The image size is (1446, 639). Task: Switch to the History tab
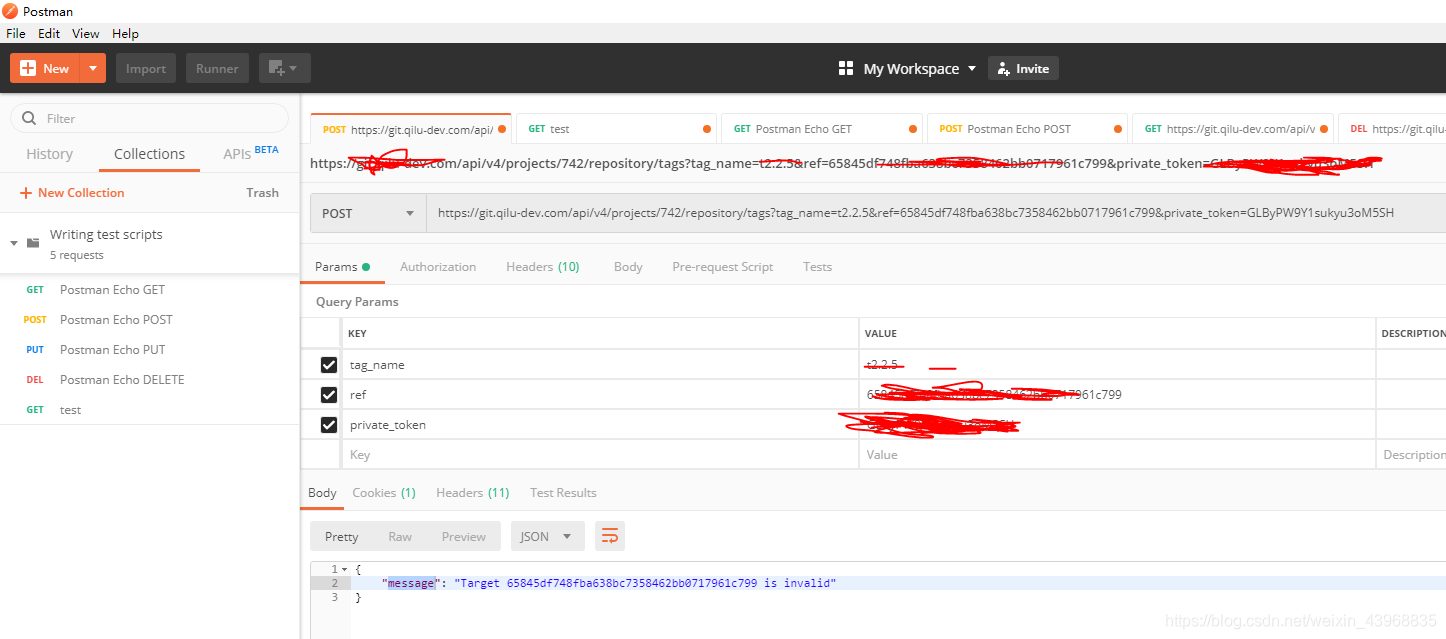pos(49,154)
